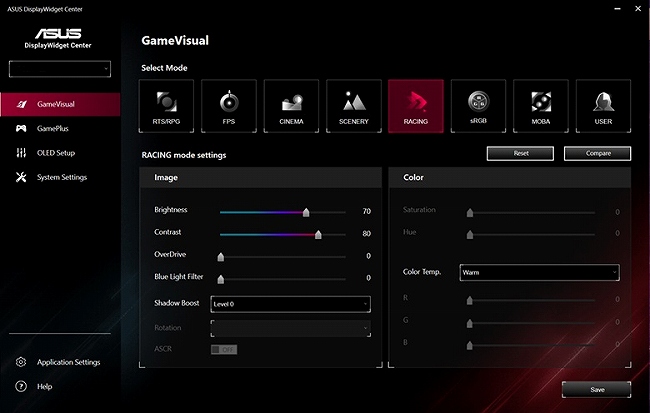Pick the SCENERY mode tile
Screen dimensions: 650x413
pos(353,106)
